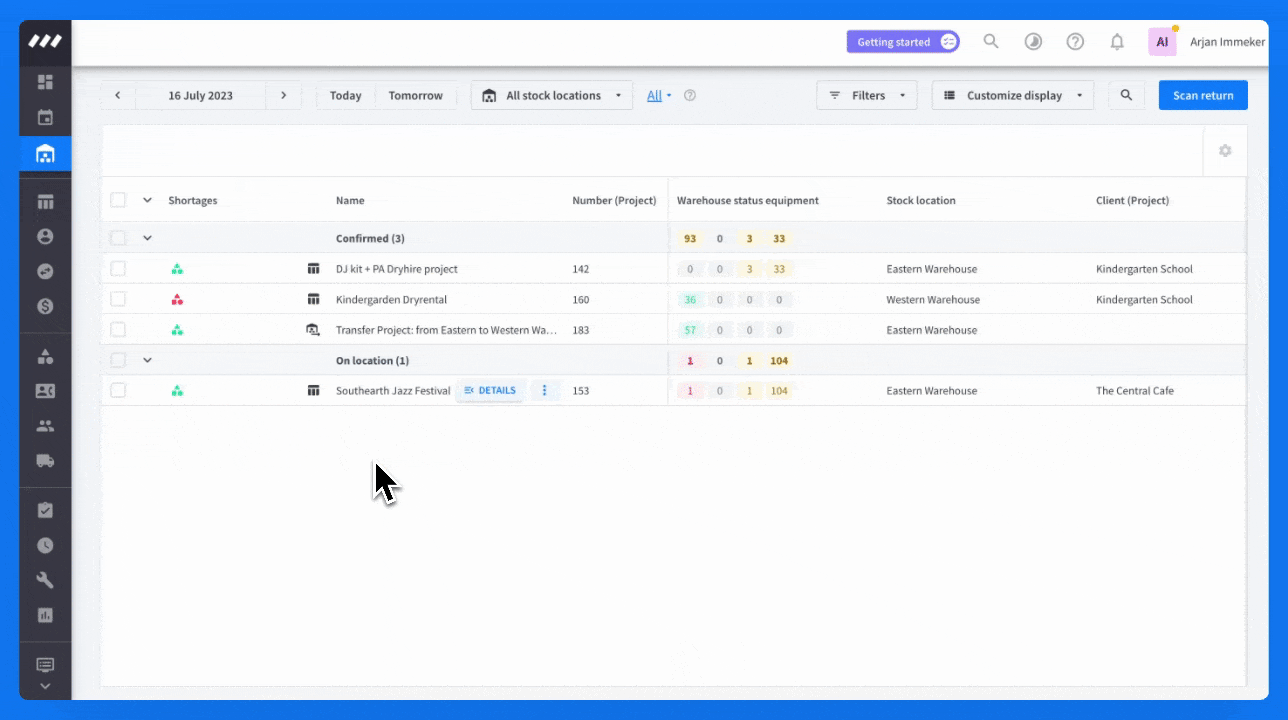Open the dashboard icon in sidebar

(45, 82)
